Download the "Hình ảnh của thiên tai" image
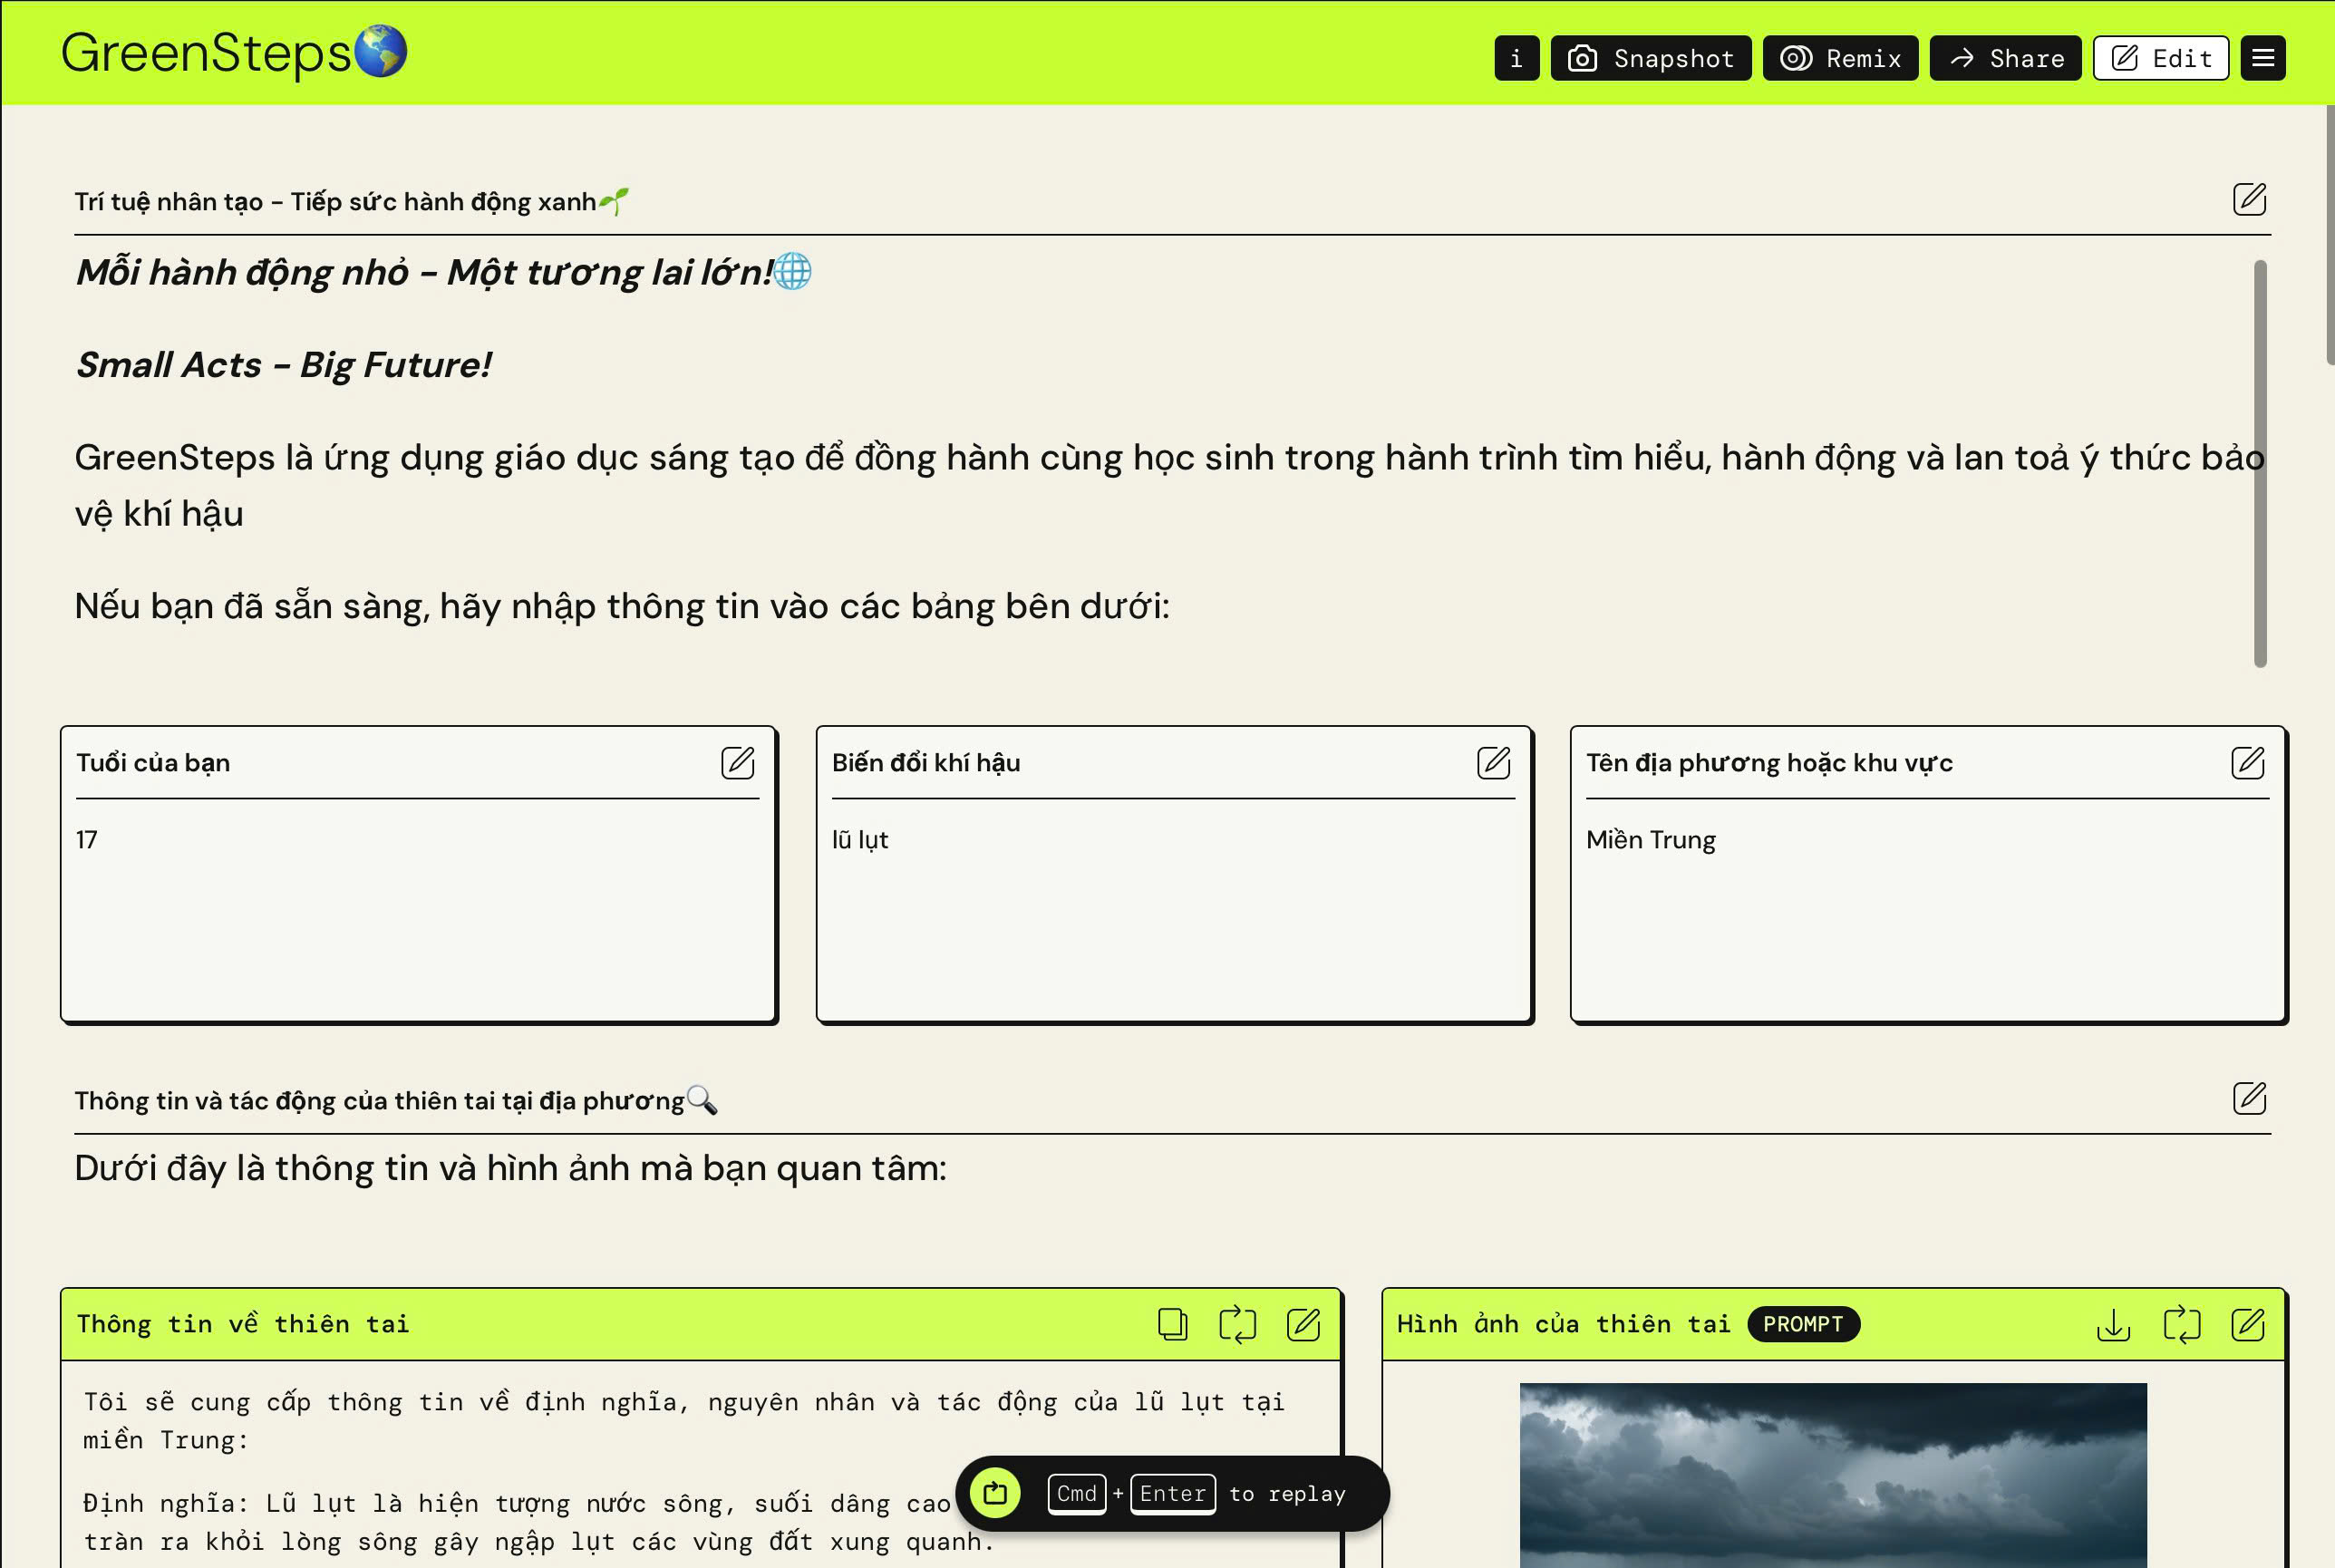 (x=2113, y=1325)
